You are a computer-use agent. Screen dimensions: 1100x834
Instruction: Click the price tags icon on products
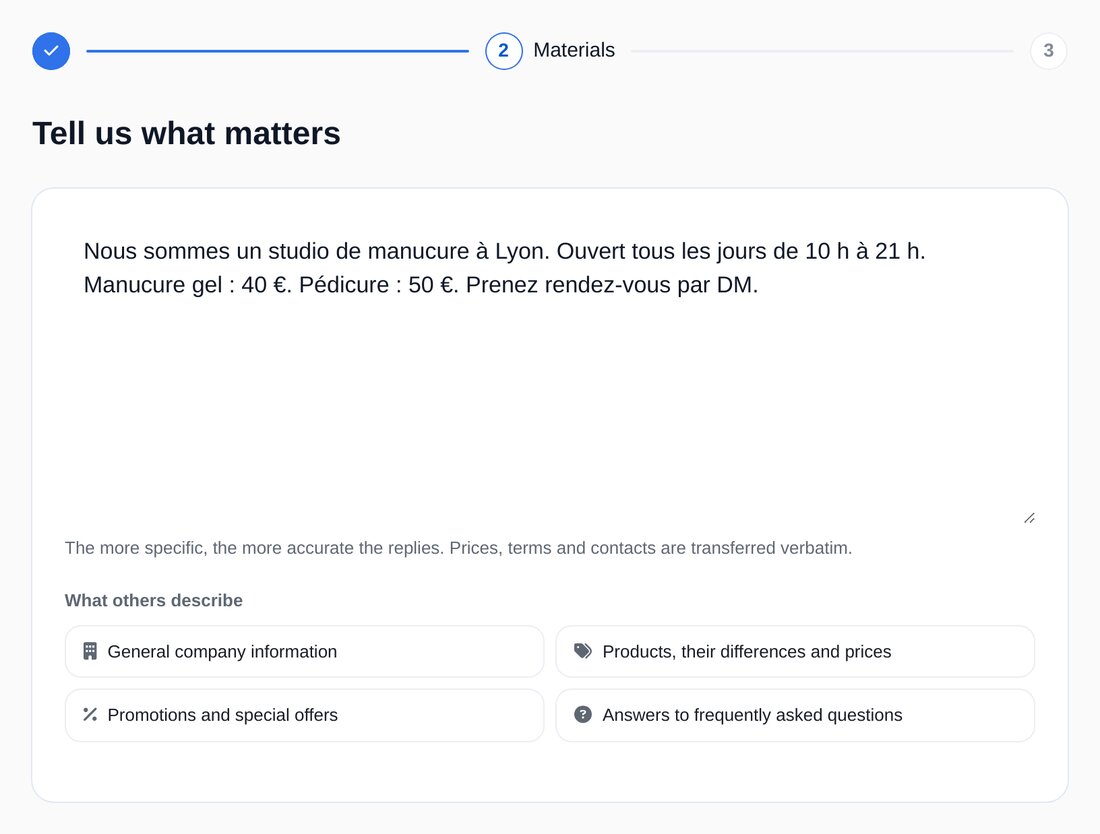[583, 651]
